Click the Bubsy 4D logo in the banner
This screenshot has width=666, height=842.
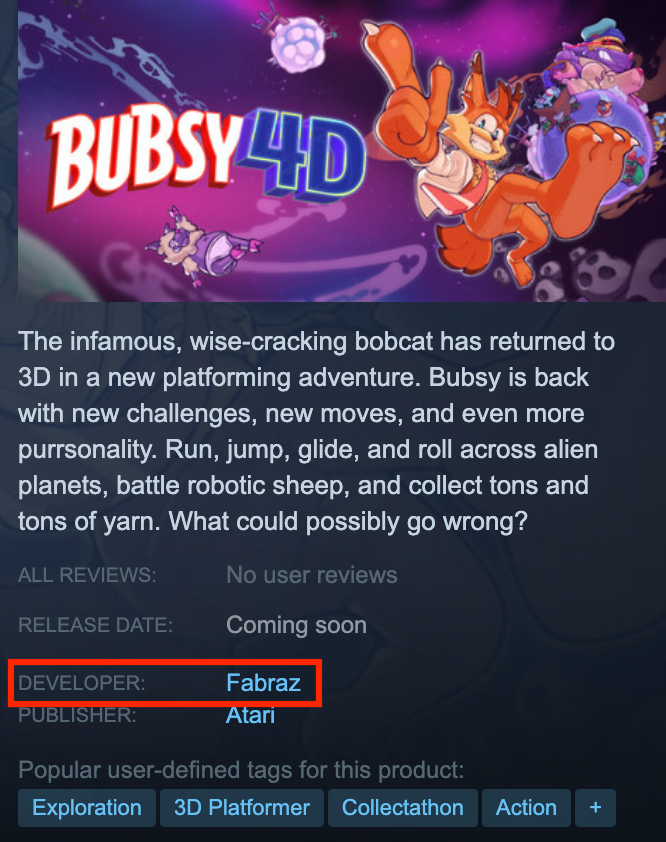point(207,156)
